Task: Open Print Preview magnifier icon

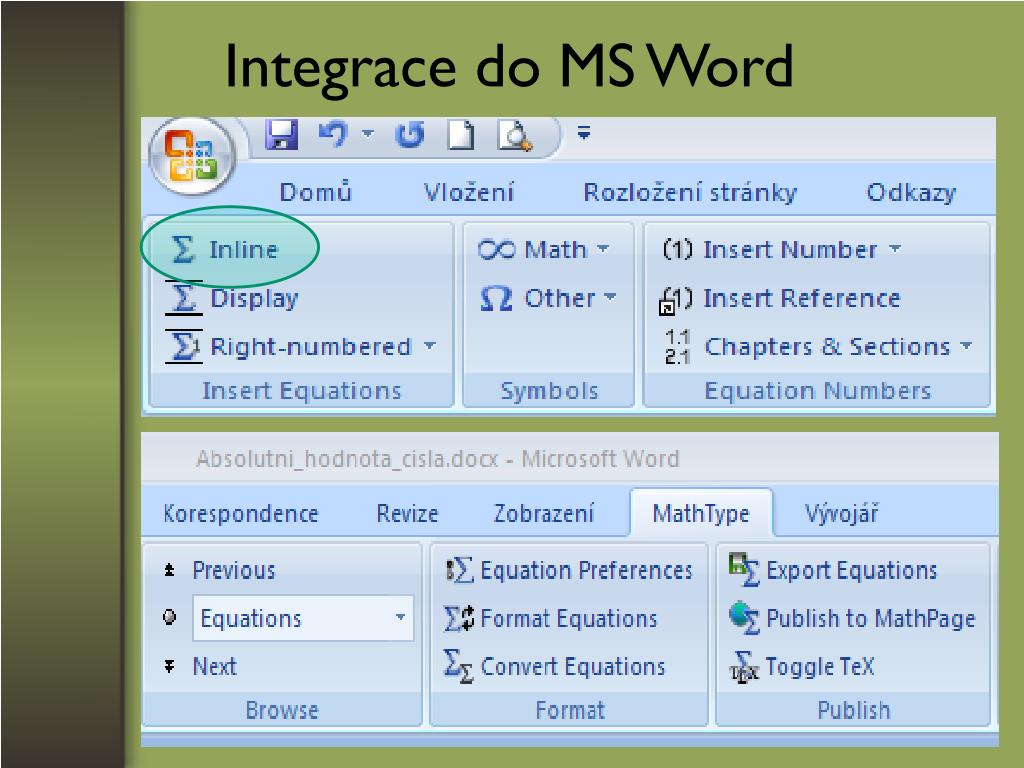Action: coord(515,136)
